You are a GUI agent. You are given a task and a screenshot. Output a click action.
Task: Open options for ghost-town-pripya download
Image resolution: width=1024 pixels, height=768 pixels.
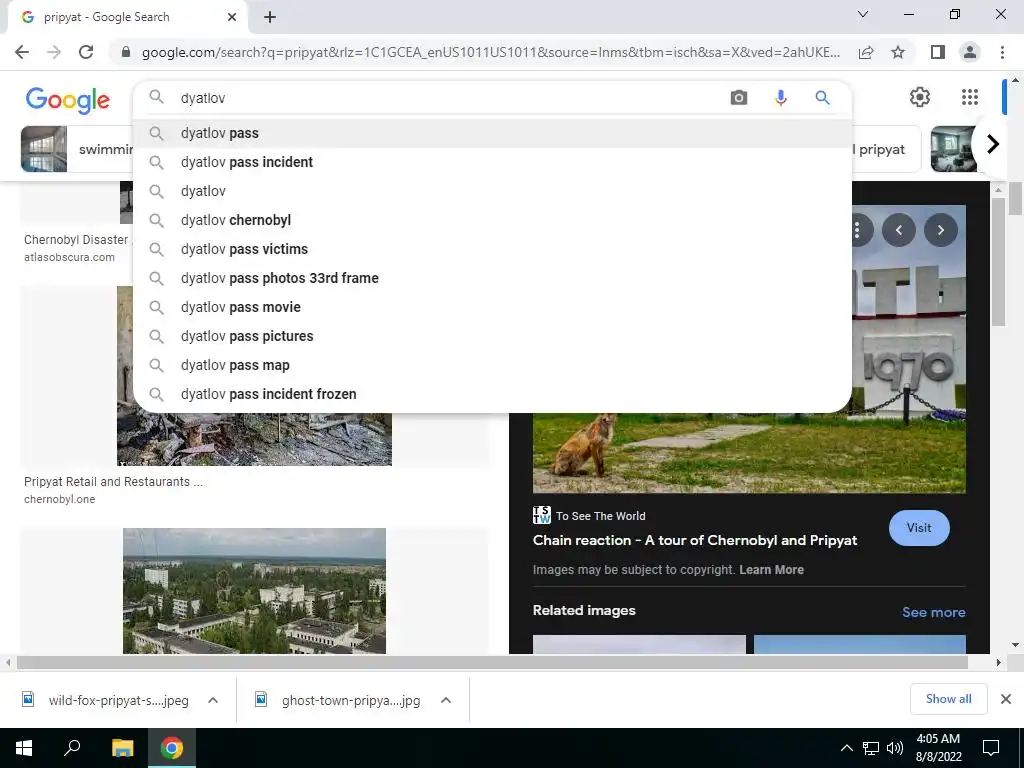click(x=446, y=700)
